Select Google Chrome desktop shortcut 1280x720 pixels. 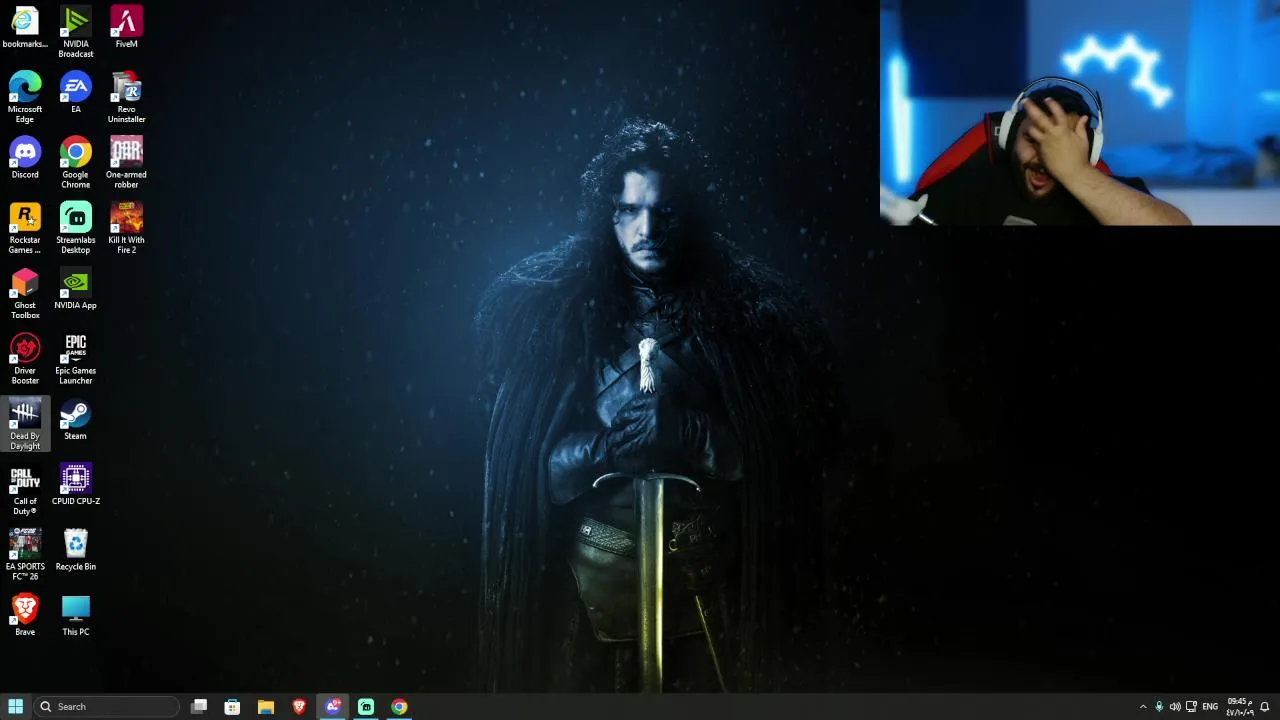(x=75, y=163)
